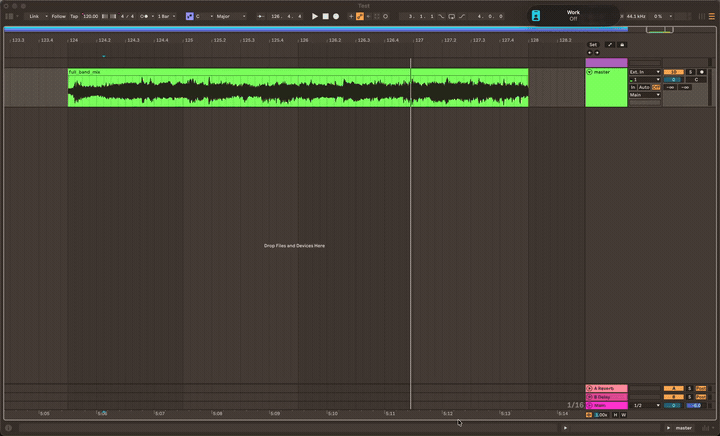Stop playback with the Stop button
The height and width of the screenshot is (436, 720).
[326, 16]
